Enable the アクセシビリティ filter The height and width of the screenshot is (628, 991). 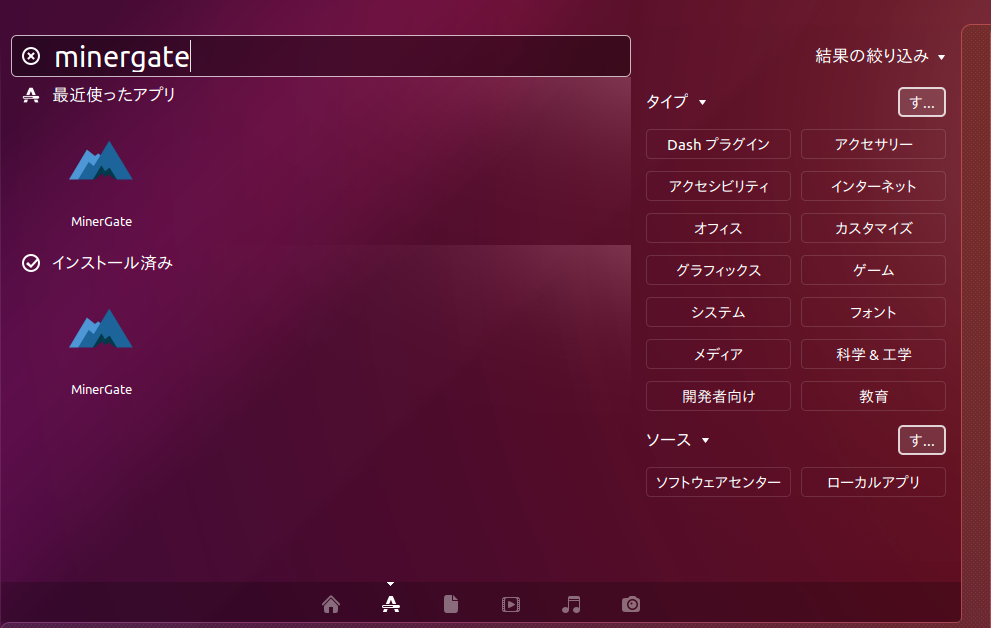pyautogui.click(x=718, y=186)
